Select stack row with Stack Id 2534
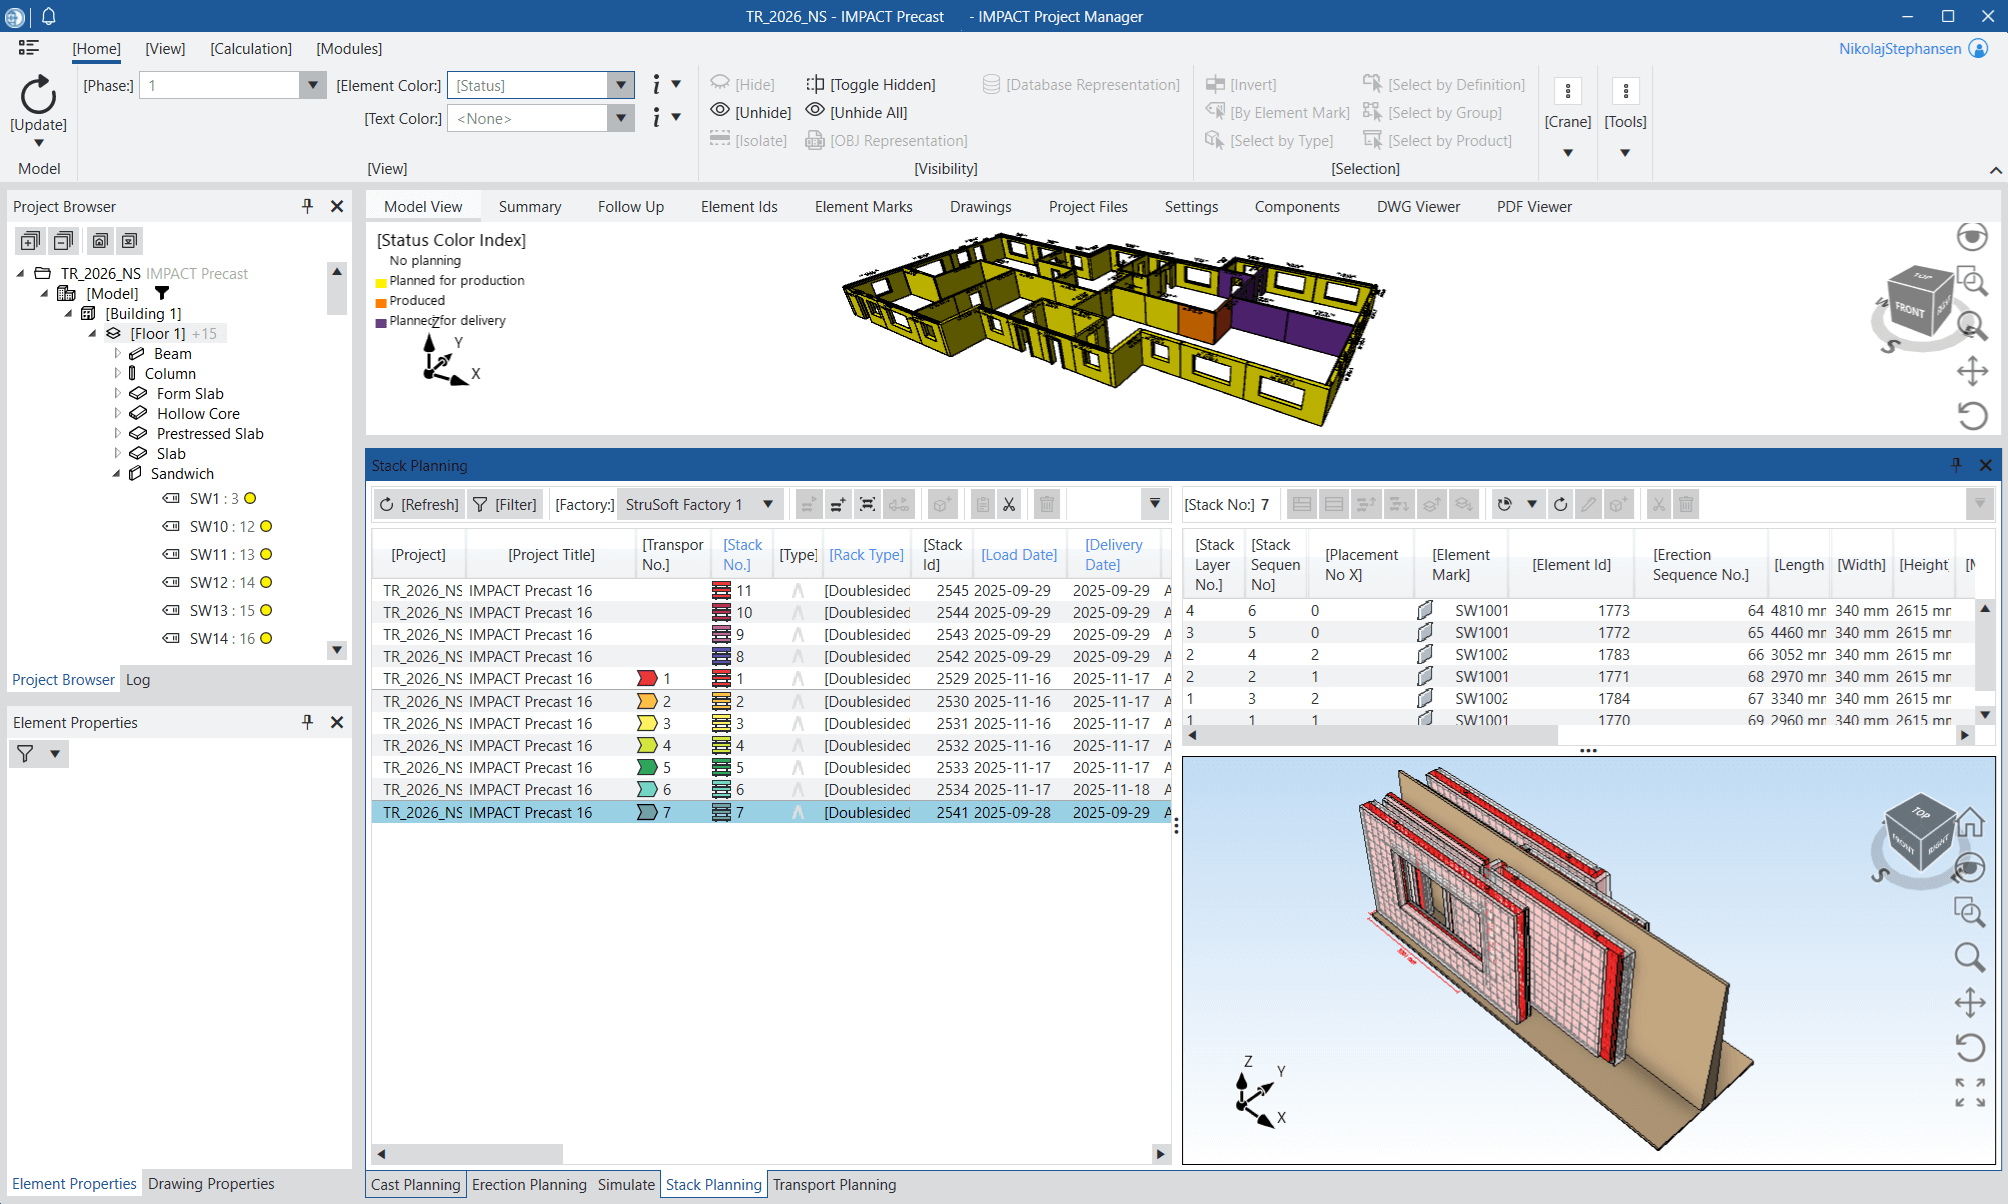Screen dimensions: 2008x1204 (x=772, y=789)
